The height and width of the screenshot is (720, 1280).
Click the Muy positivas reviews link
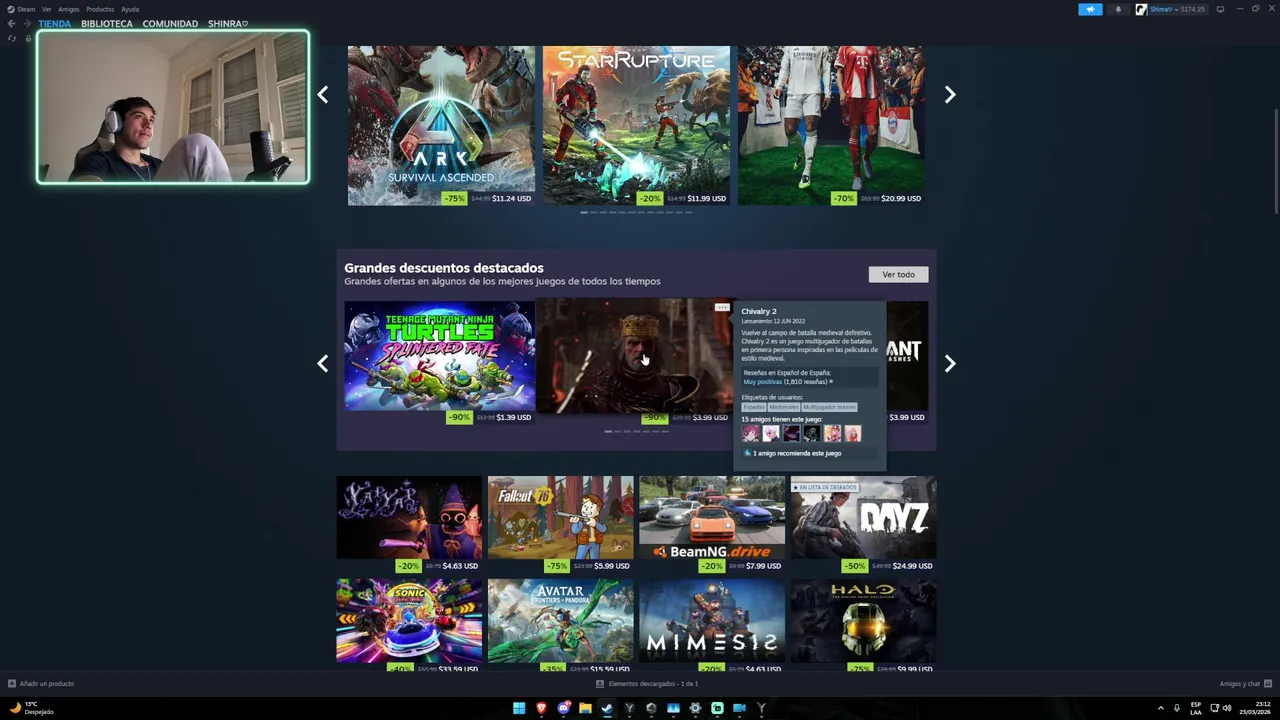[x=762, y=381]
